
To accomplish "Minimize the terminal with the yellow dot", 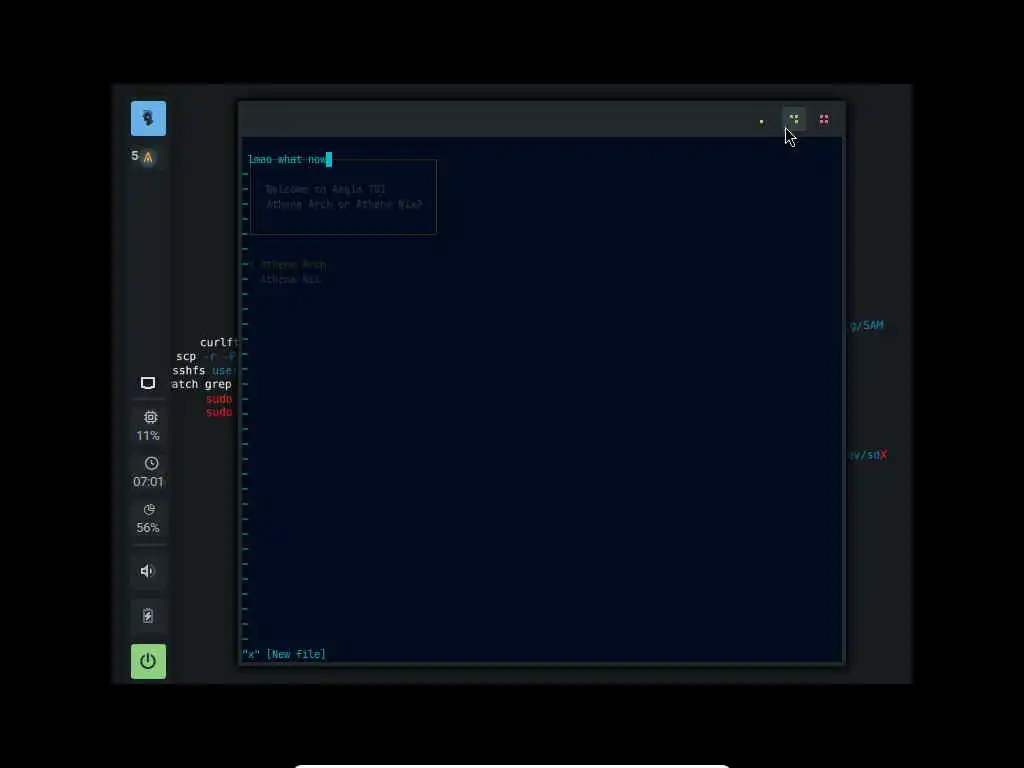I will click(x=761, y=121).
